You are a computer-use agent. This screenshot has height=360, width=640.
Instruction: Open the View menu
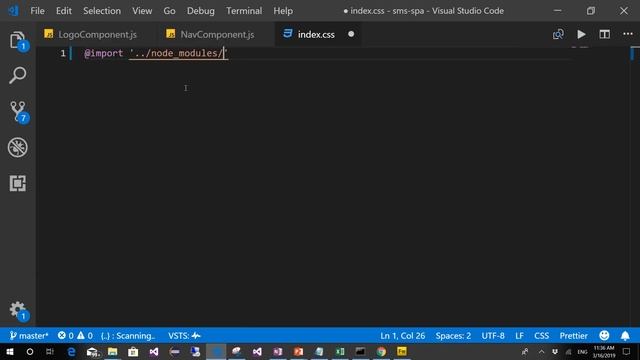pyautogui.click(x=142, y=11)
